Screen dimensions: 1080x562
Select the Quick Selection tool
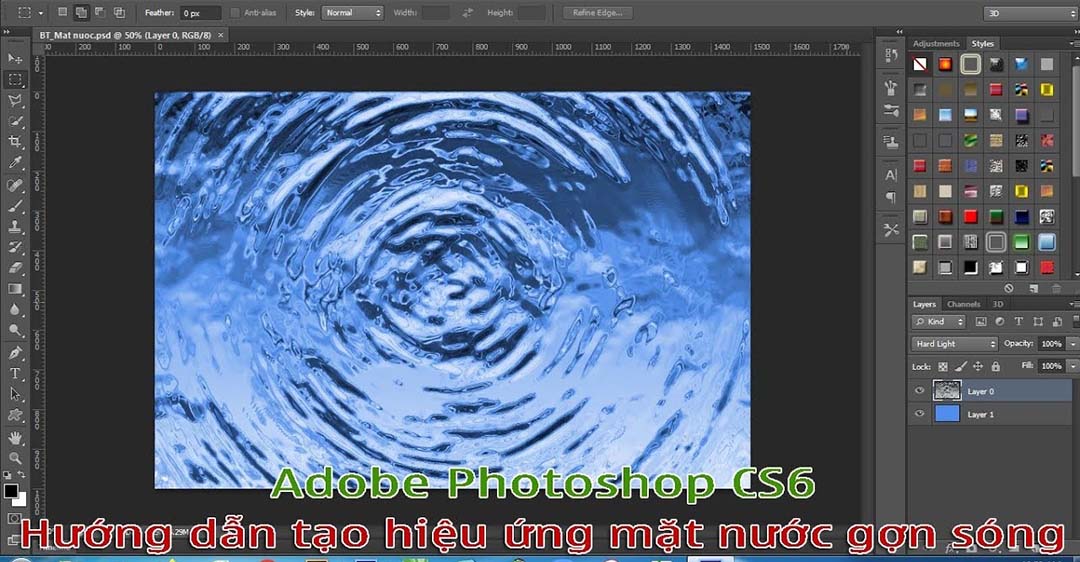tap(14, 121)
